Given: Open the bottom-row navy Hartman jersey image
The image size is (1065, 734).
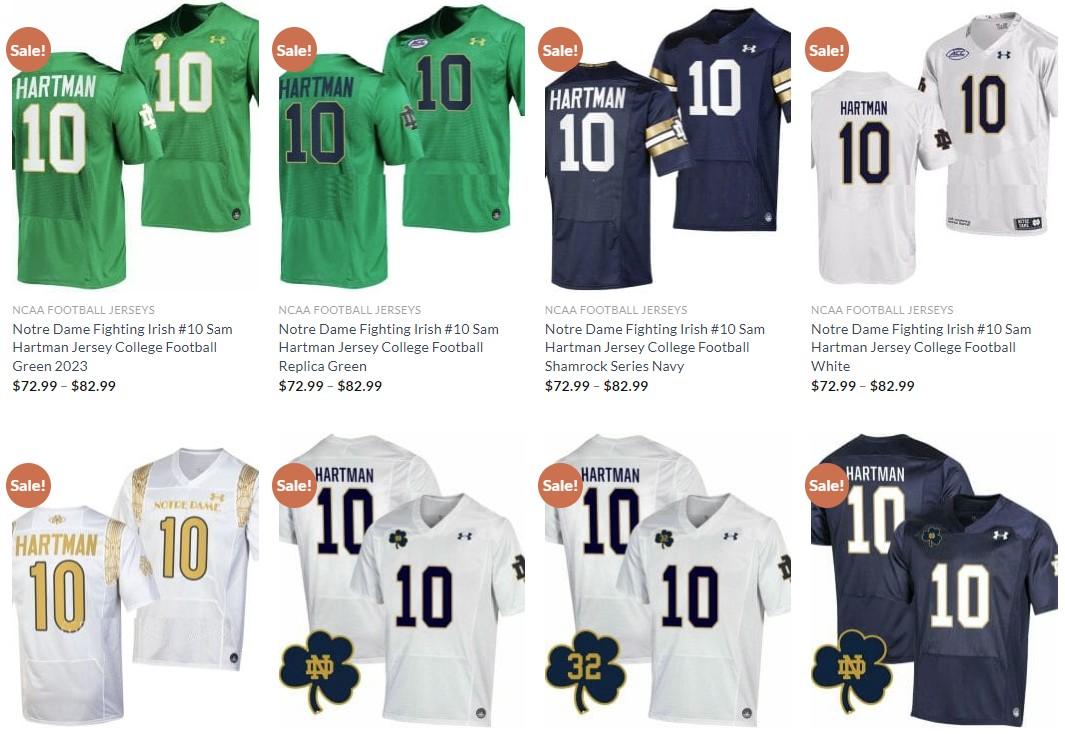Looking at the screenshot, I should (x=934, y=581).
